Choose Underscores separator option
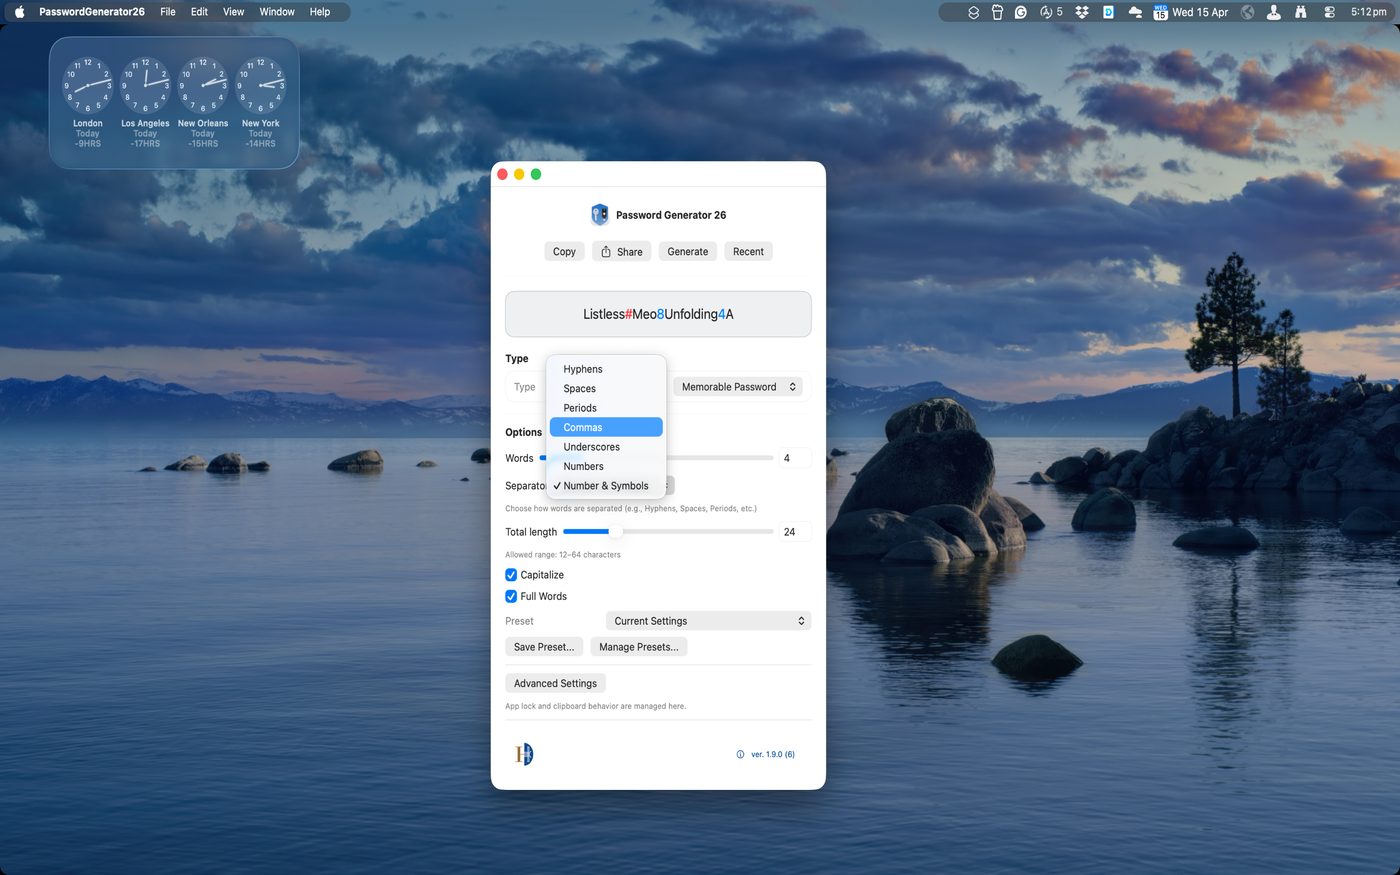 point(606,447)
